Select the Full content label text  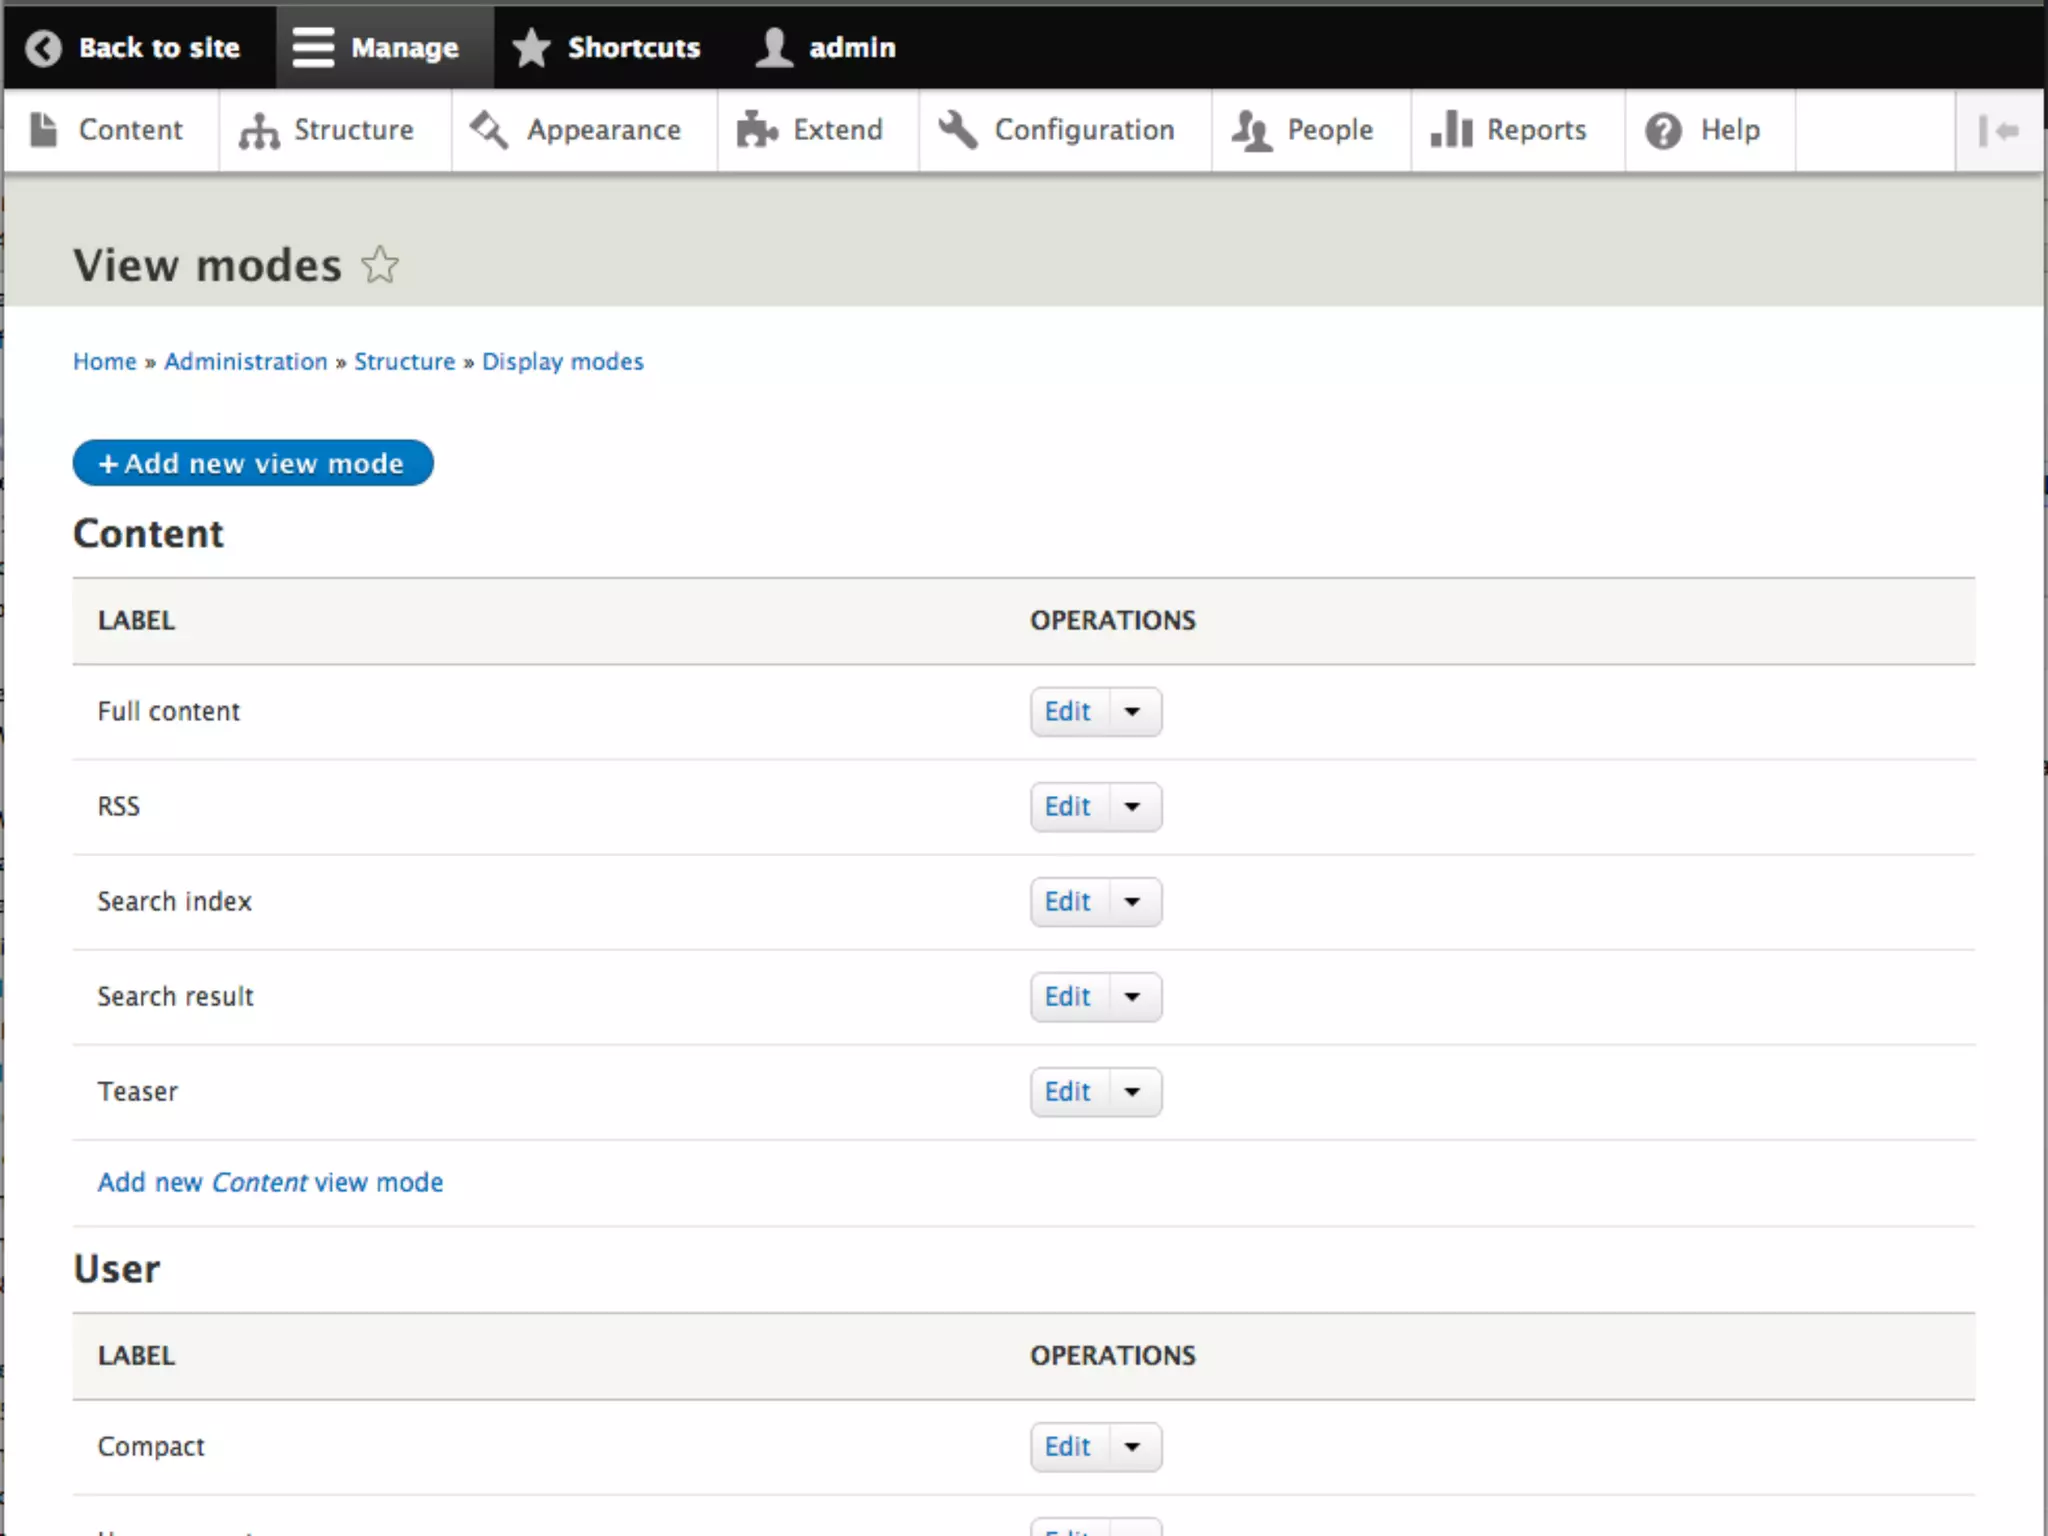click(x=169, y=712)
